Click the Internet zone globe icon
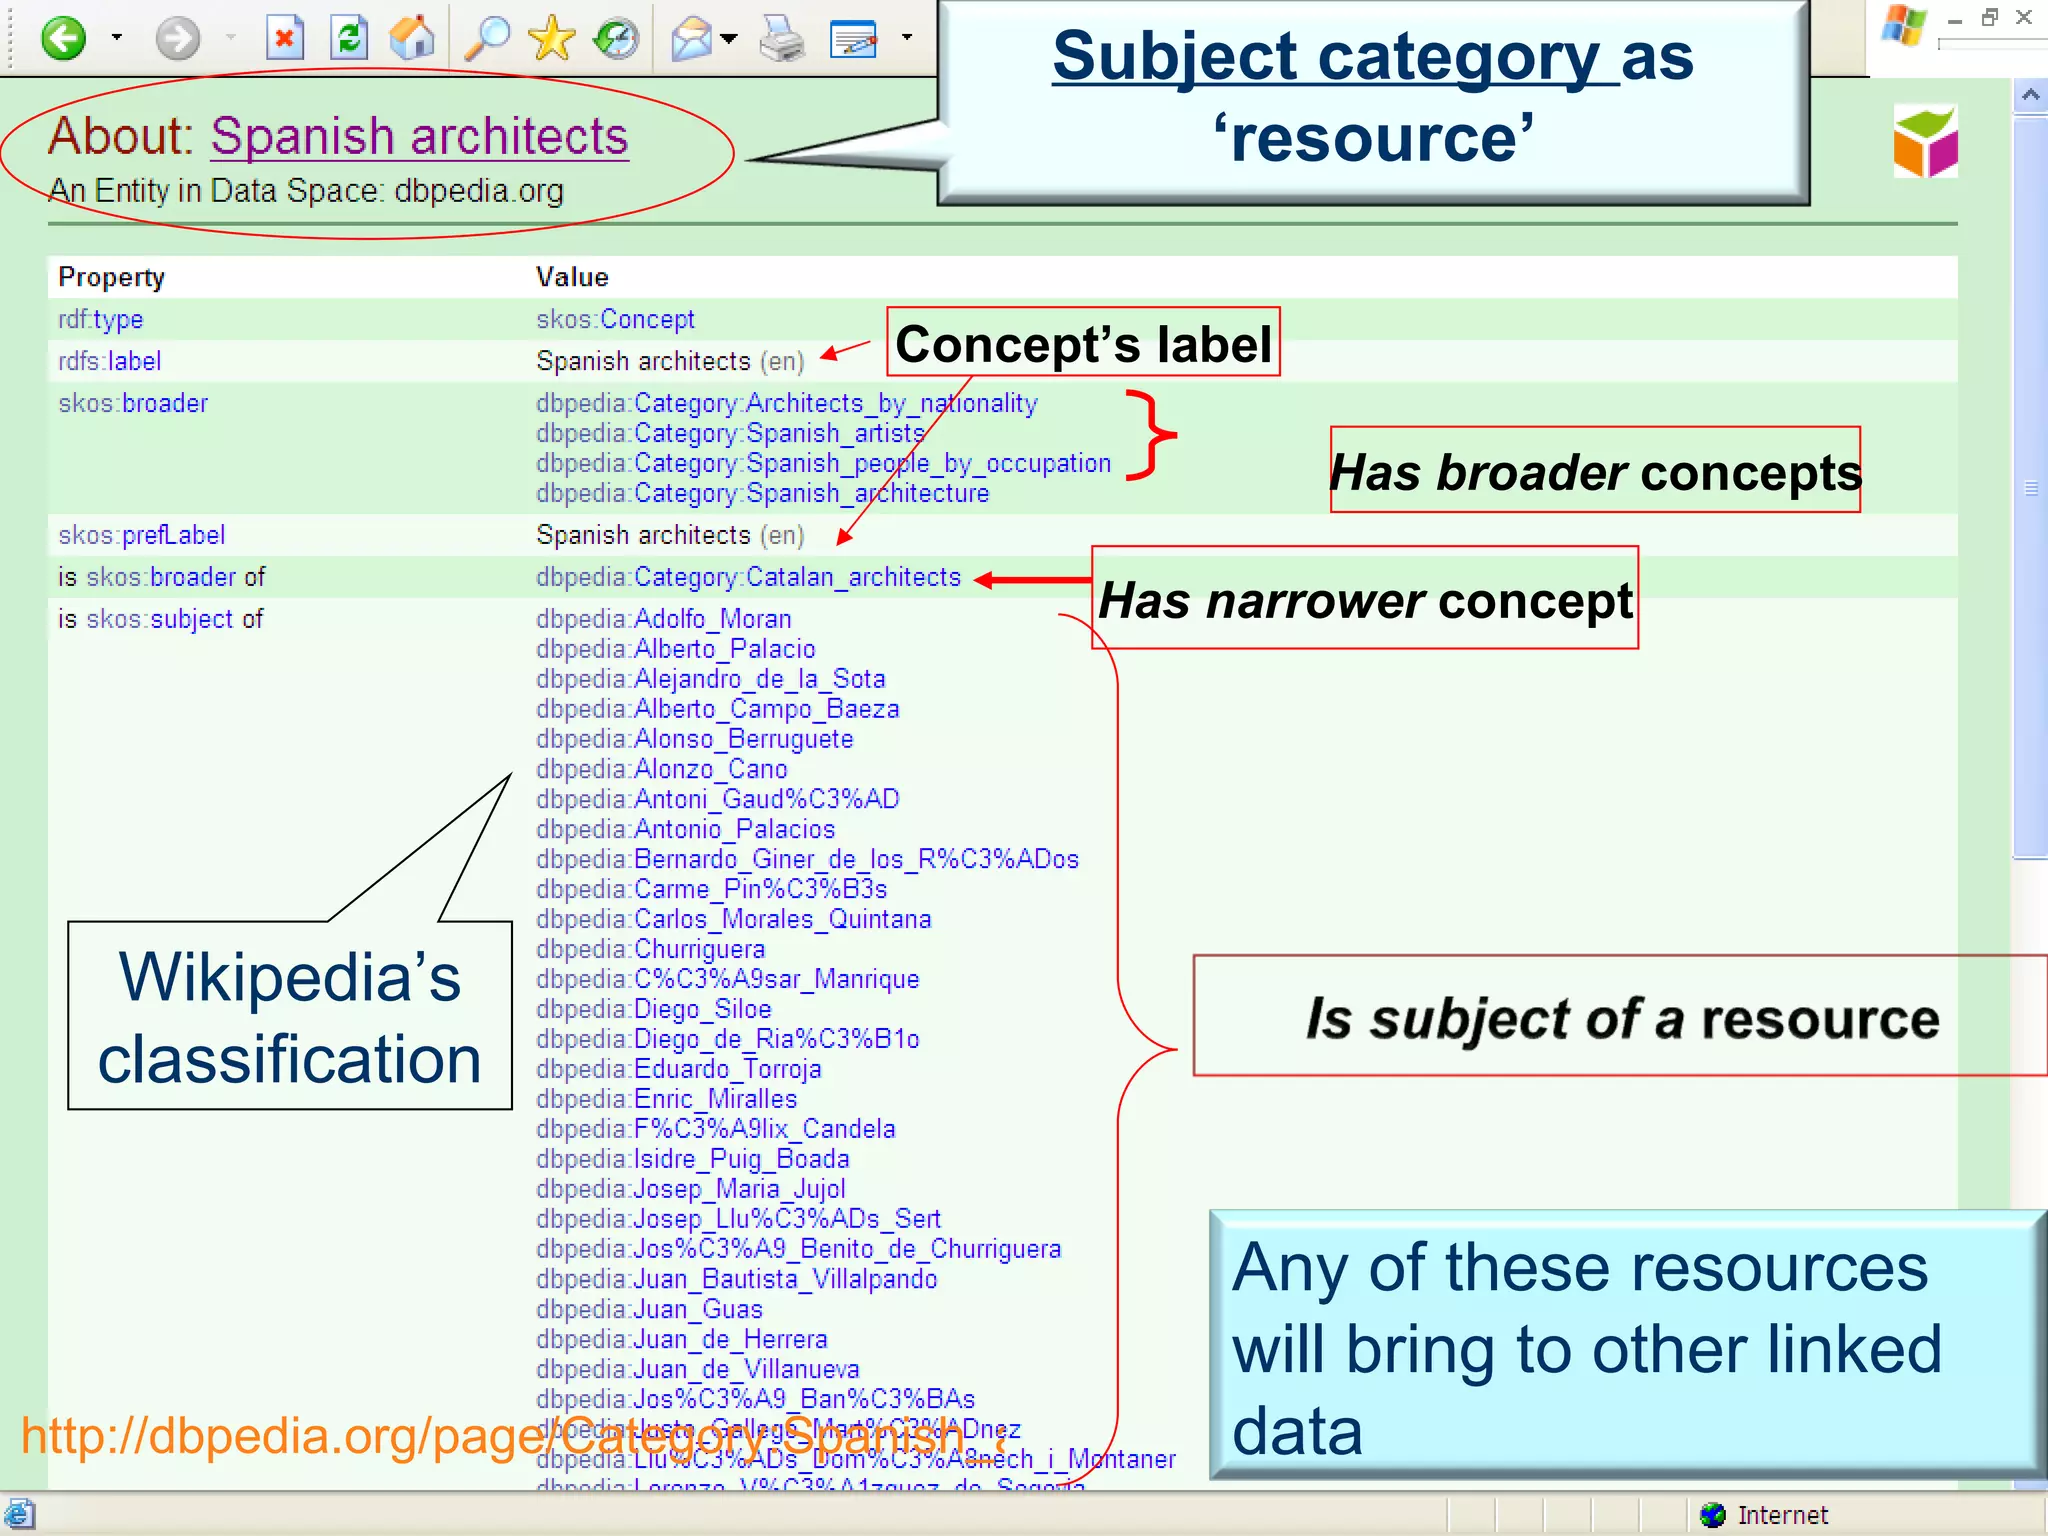The height and width of the screenshot is (1536, 2048). pos(1713,1515)
